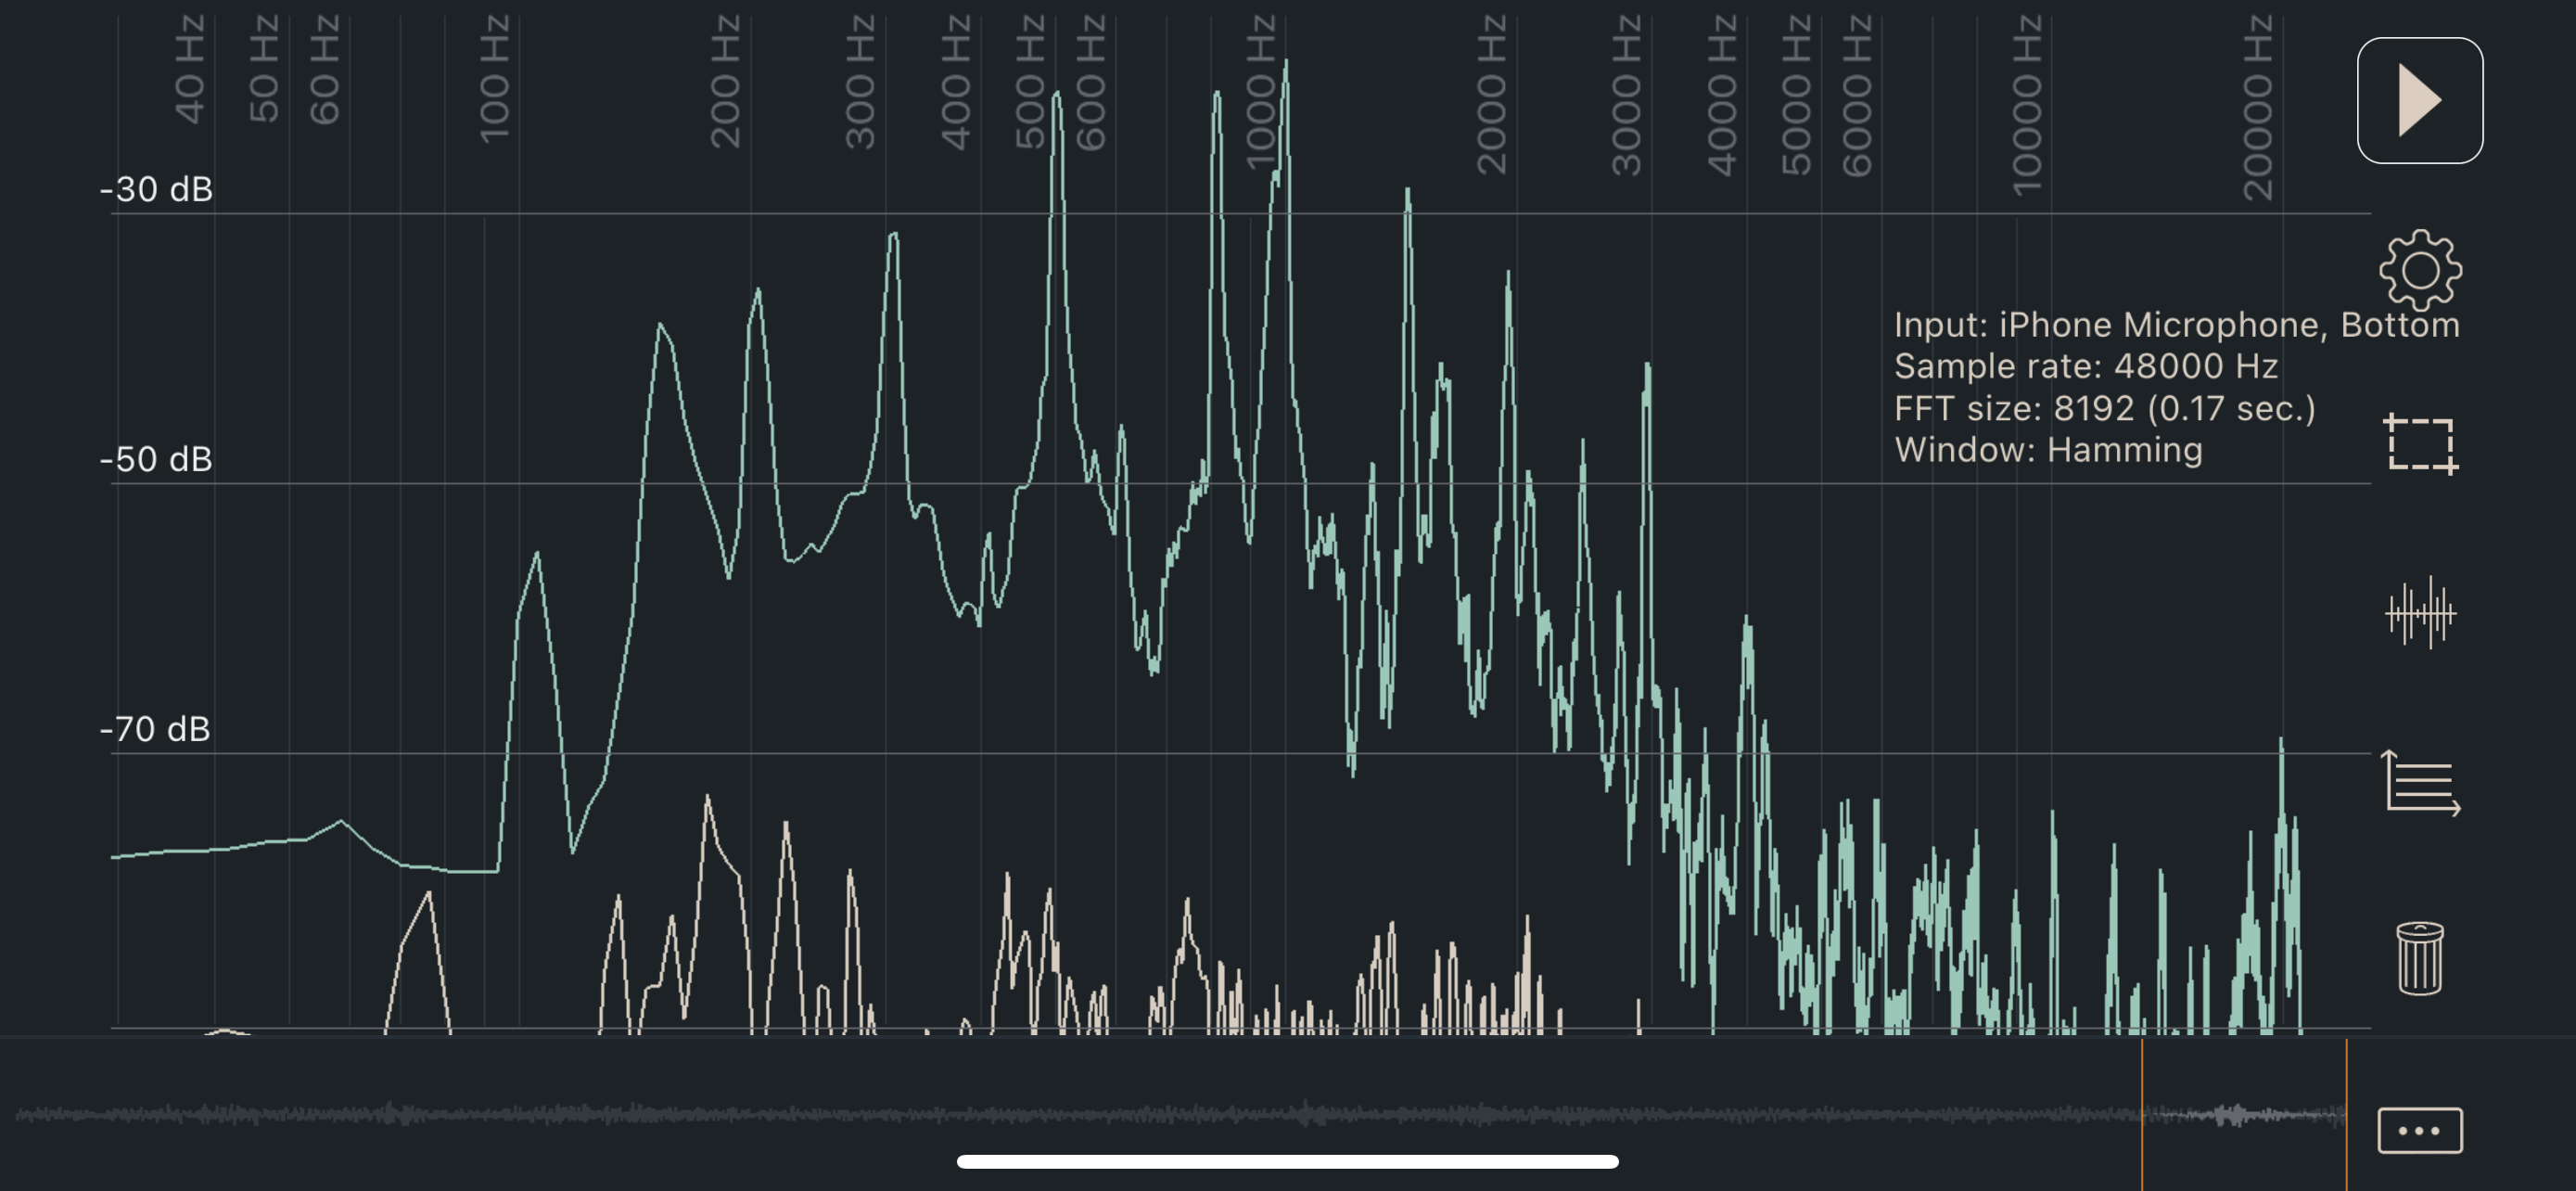The image size is (2576, 1191).
Task: Tap the -30 dB level label
Action: coord(156,189)
